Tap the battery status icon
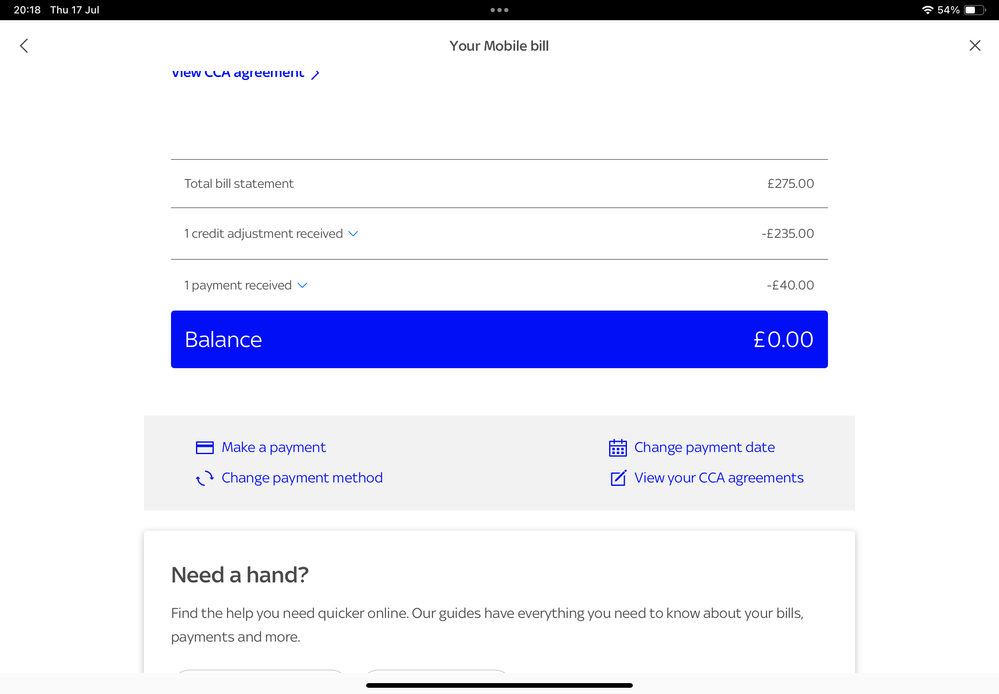 click(974, 10)
